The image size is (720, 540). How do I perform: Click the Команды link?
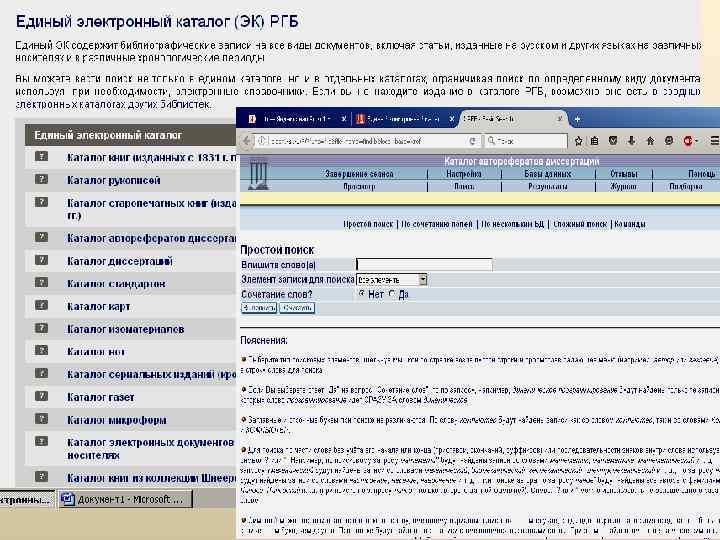(630, 224)
